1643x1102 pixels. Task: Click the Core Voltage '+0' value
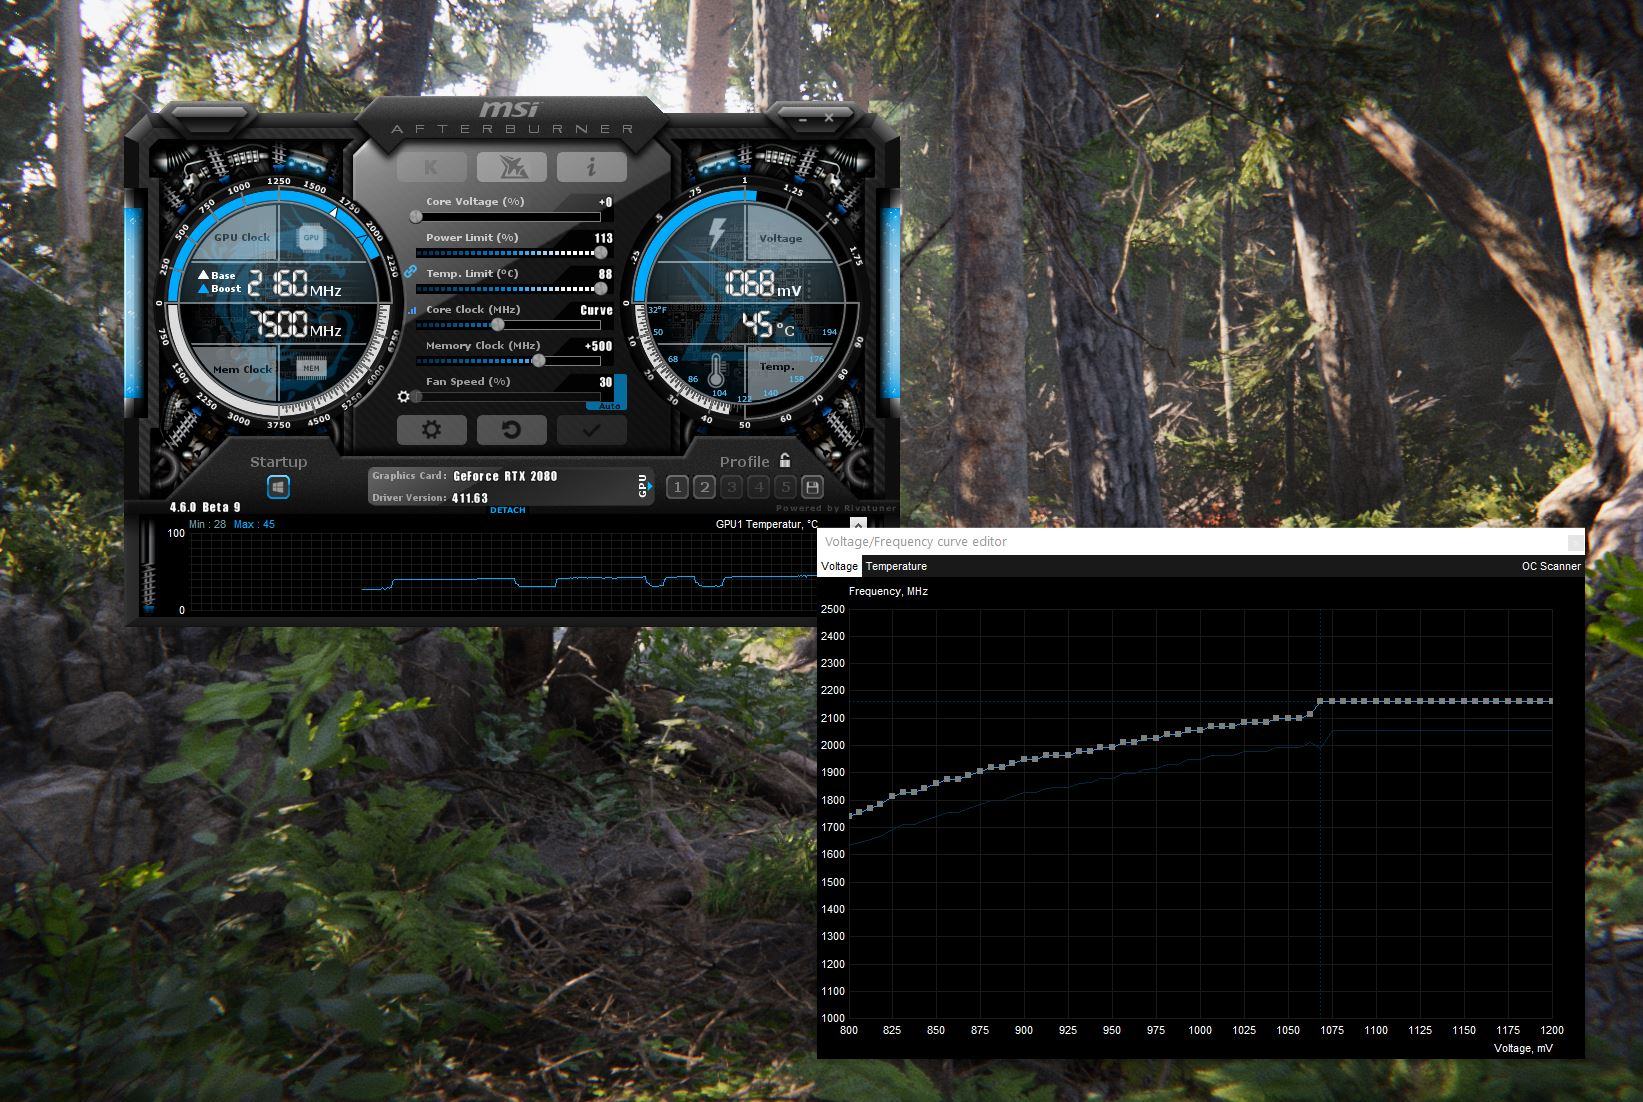pyautogui.click(x=606, y=202)
